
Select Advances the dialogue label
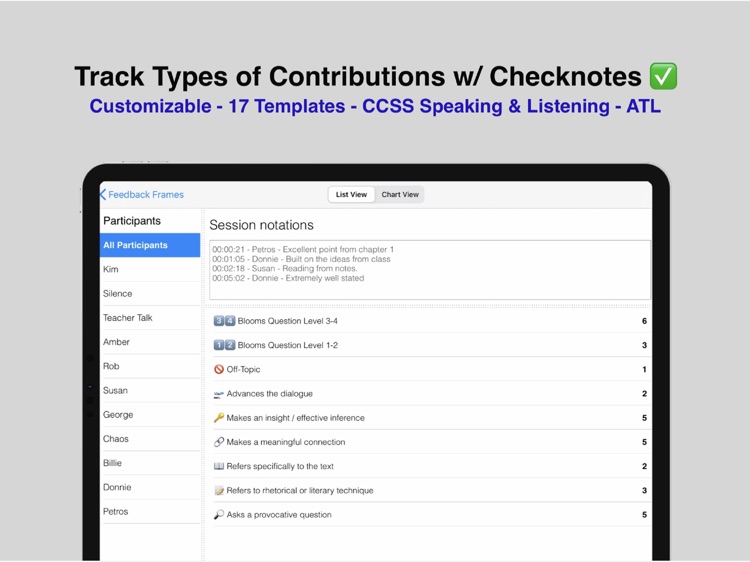tap(270, 394)
